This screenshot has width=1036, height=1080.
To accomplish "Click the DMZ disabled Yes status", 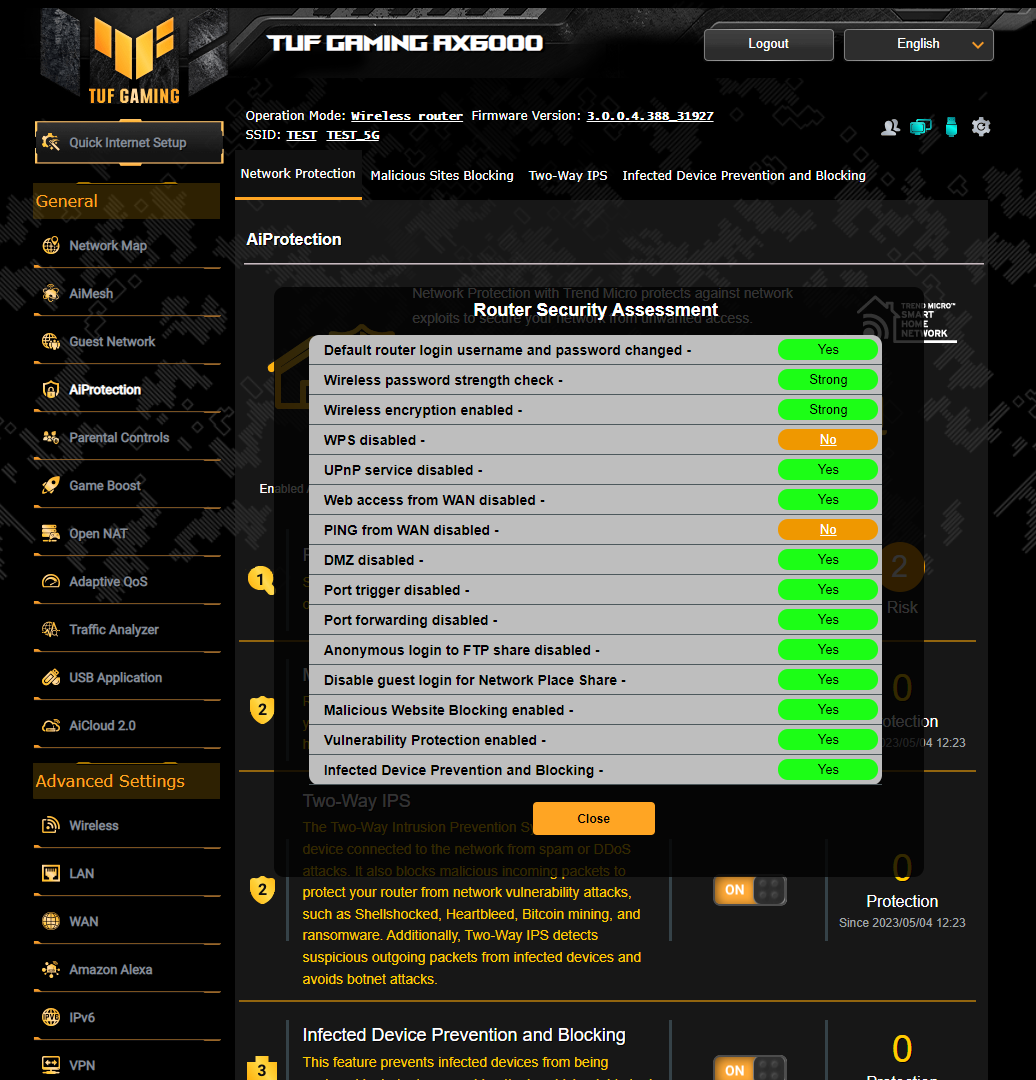I will [x=828, y=559].
